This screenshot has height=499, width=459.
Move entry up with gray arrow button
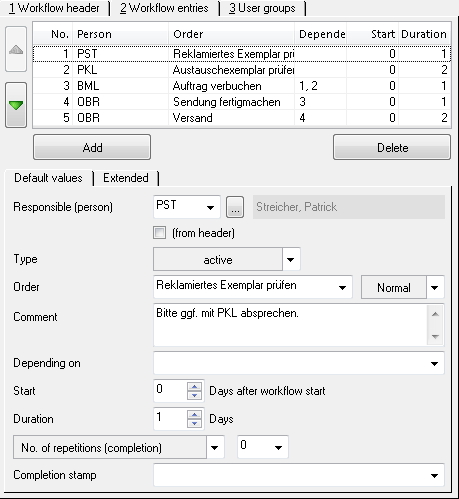pos(16,49)
